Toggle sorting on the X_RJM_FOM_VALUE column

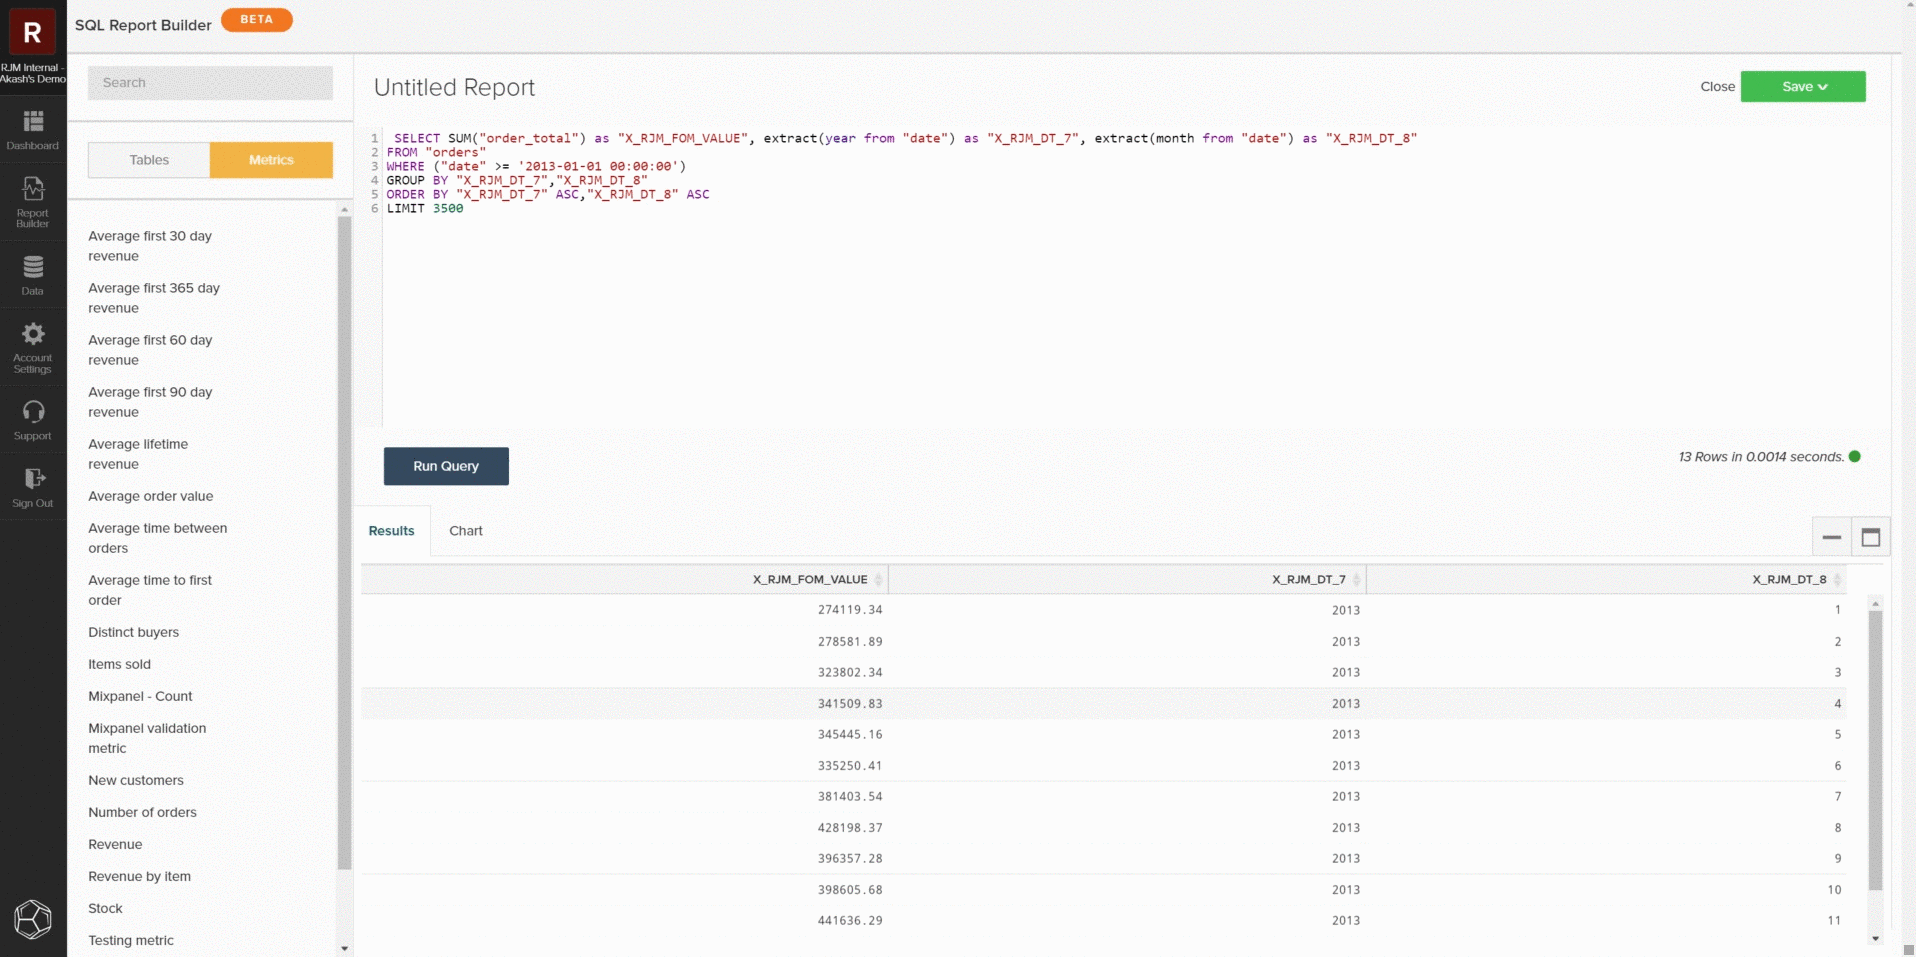tap(878, 579)
